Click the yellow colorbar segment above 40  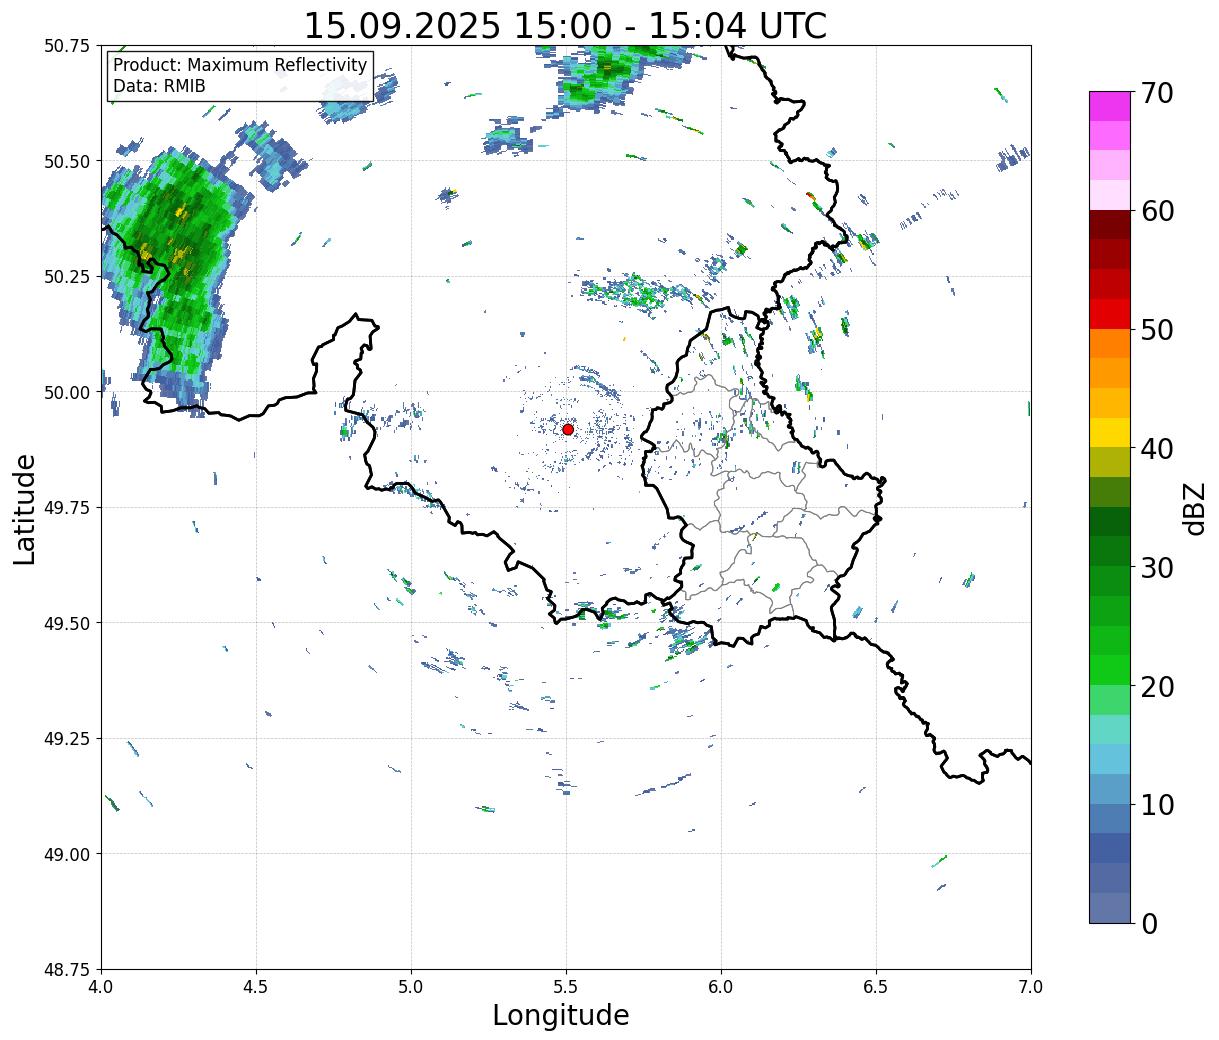click(1110, 432)
